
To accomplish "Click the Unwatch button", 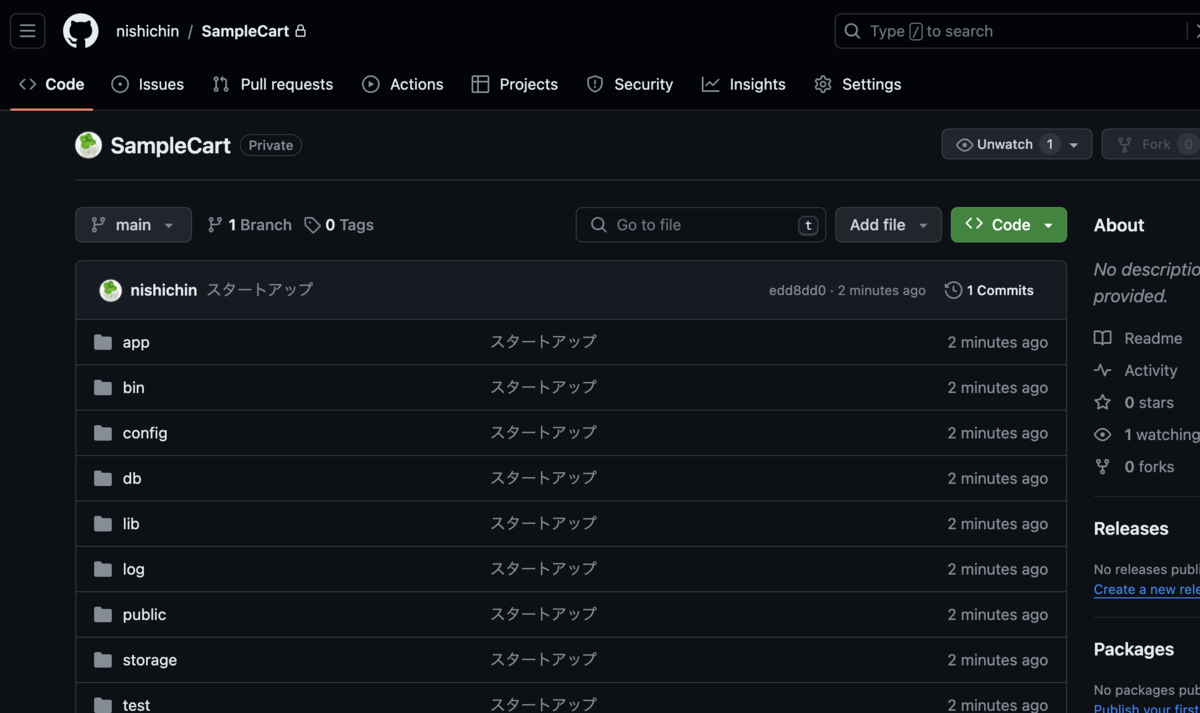I will coord(1003,144).
